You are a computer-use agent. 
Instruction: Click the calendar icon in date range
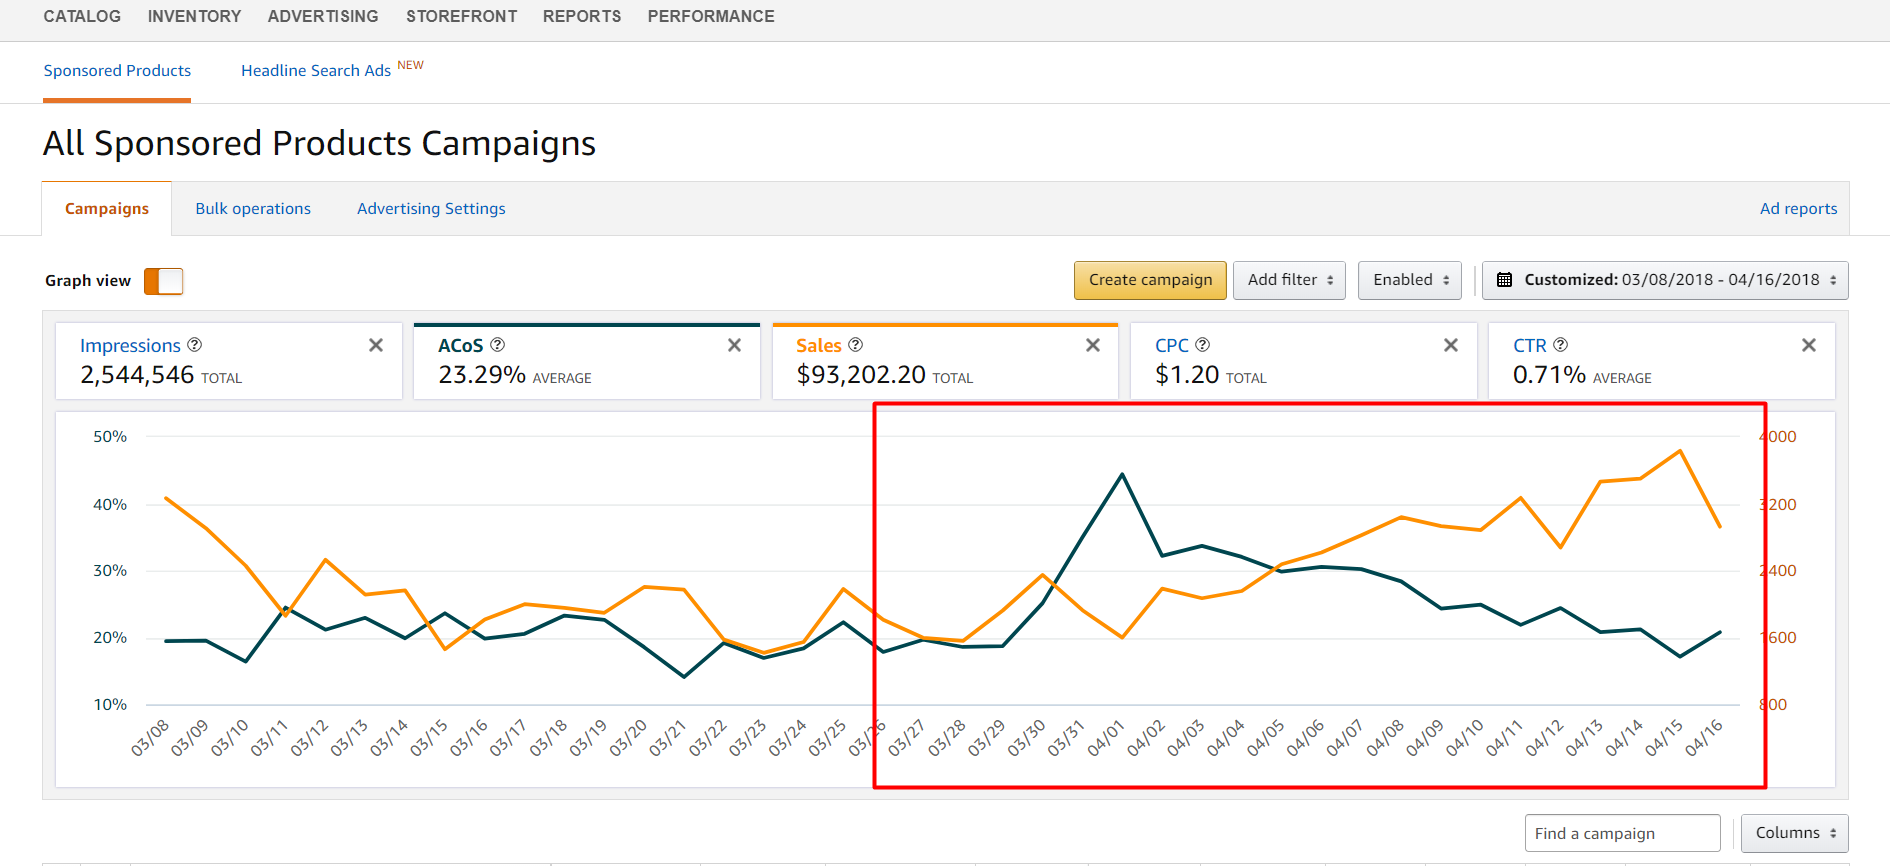pyautogui.click(x=1504, y=280)
